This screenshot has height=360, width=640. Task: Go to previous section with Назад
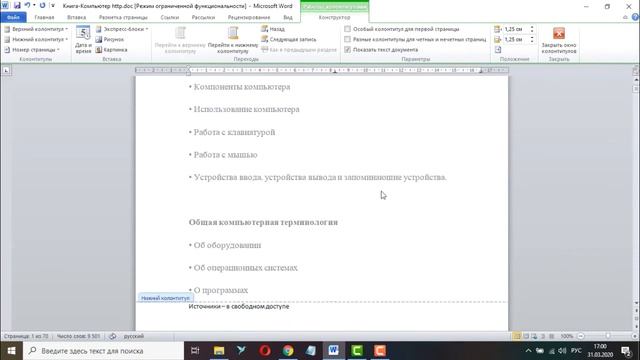(273, 29)
